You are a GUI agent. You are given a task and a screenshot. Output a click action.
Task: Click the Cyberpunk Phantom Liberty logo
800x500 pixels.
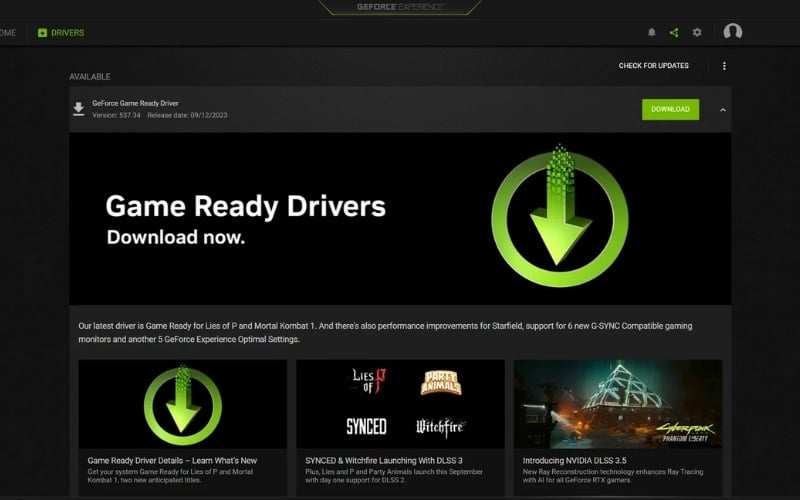click(x=685, y=433)
